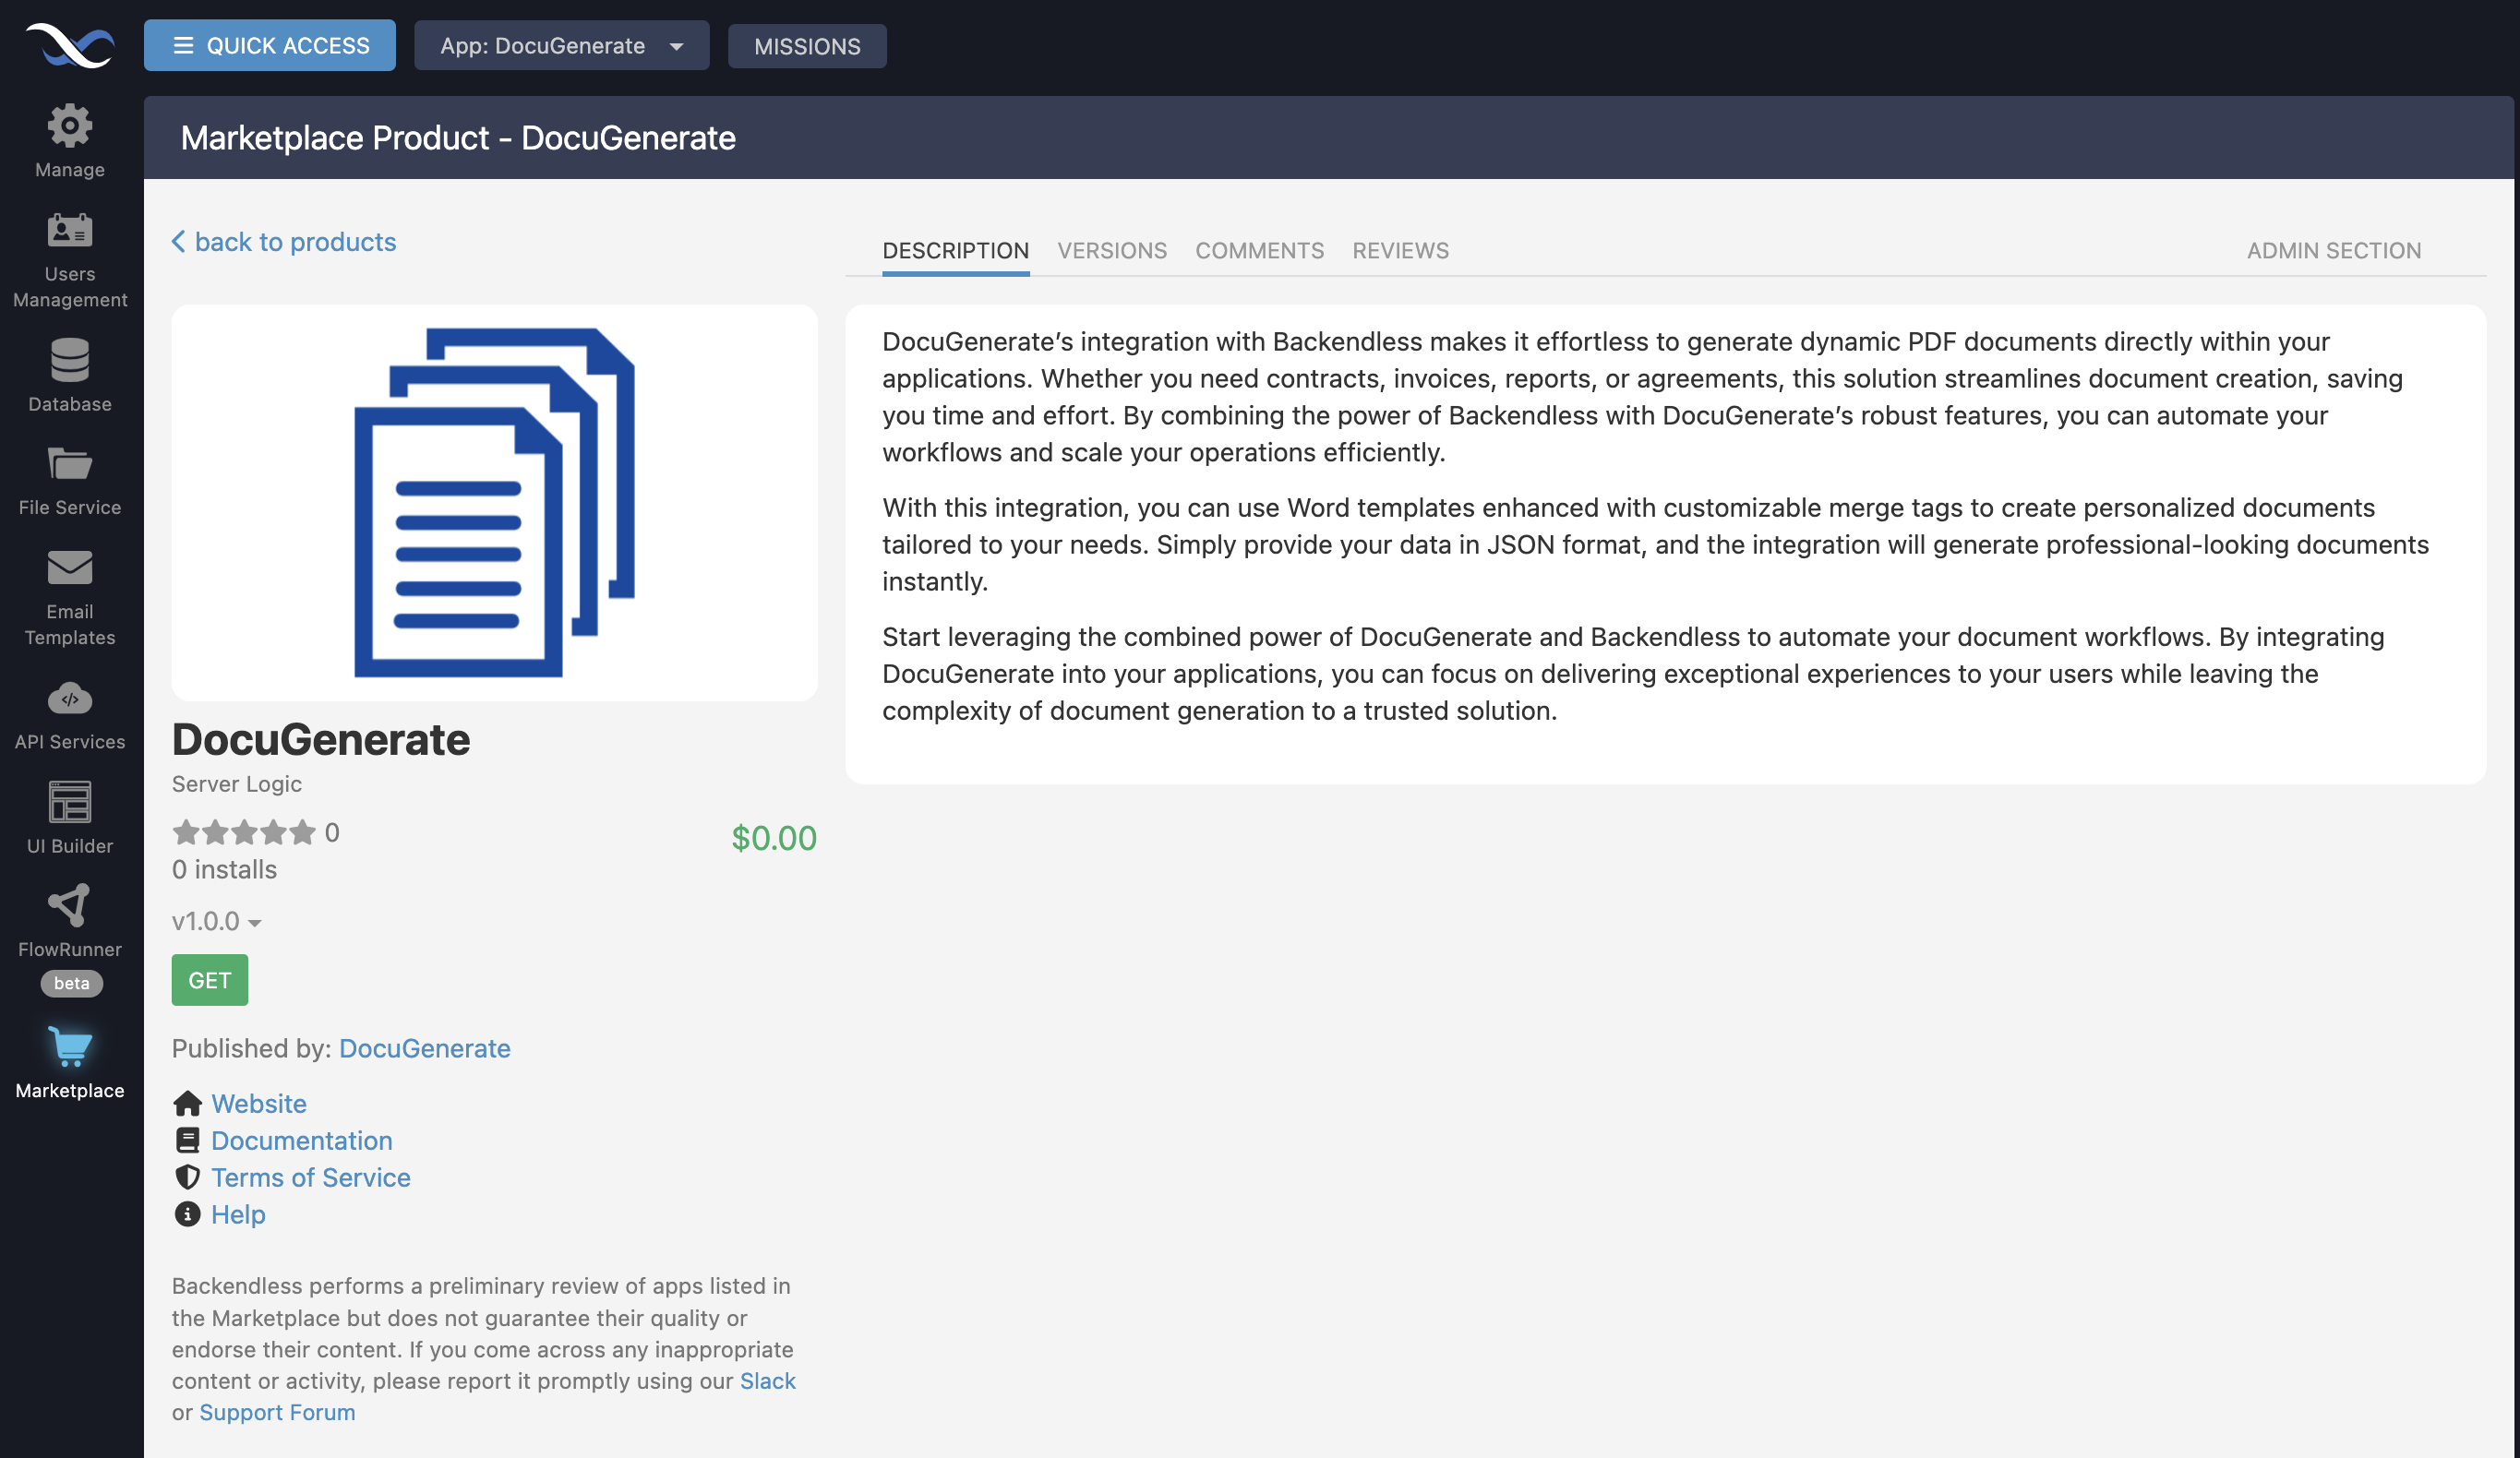Open the v1.0.0 version dropdown

coord(216,921)
